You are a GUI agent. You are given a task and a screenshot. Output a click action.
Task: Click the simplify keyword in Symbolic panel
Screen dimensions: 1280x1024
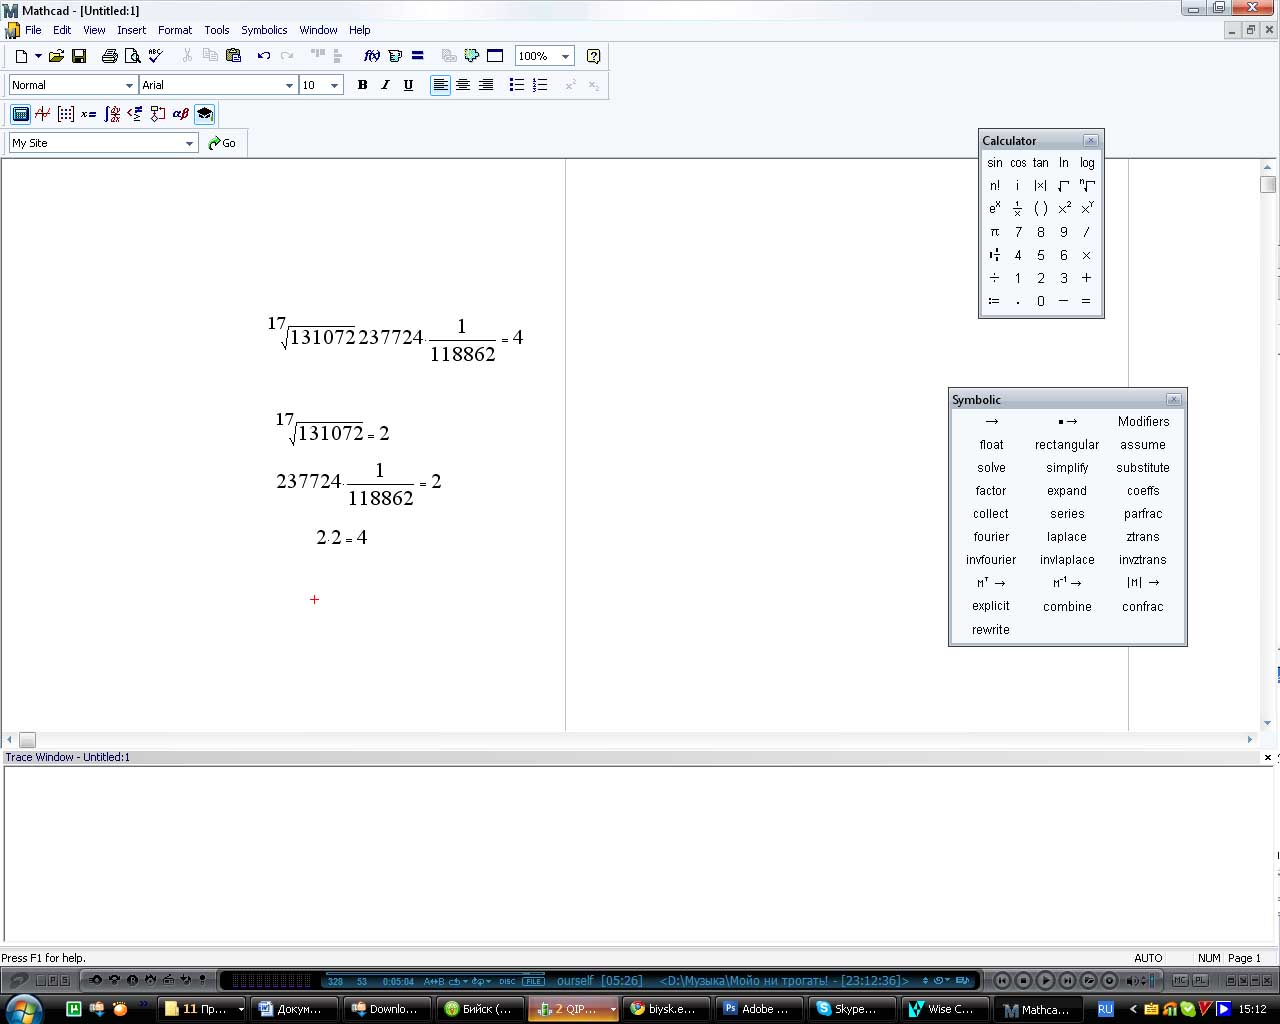pyautogui.click(x=1067, y=468)
